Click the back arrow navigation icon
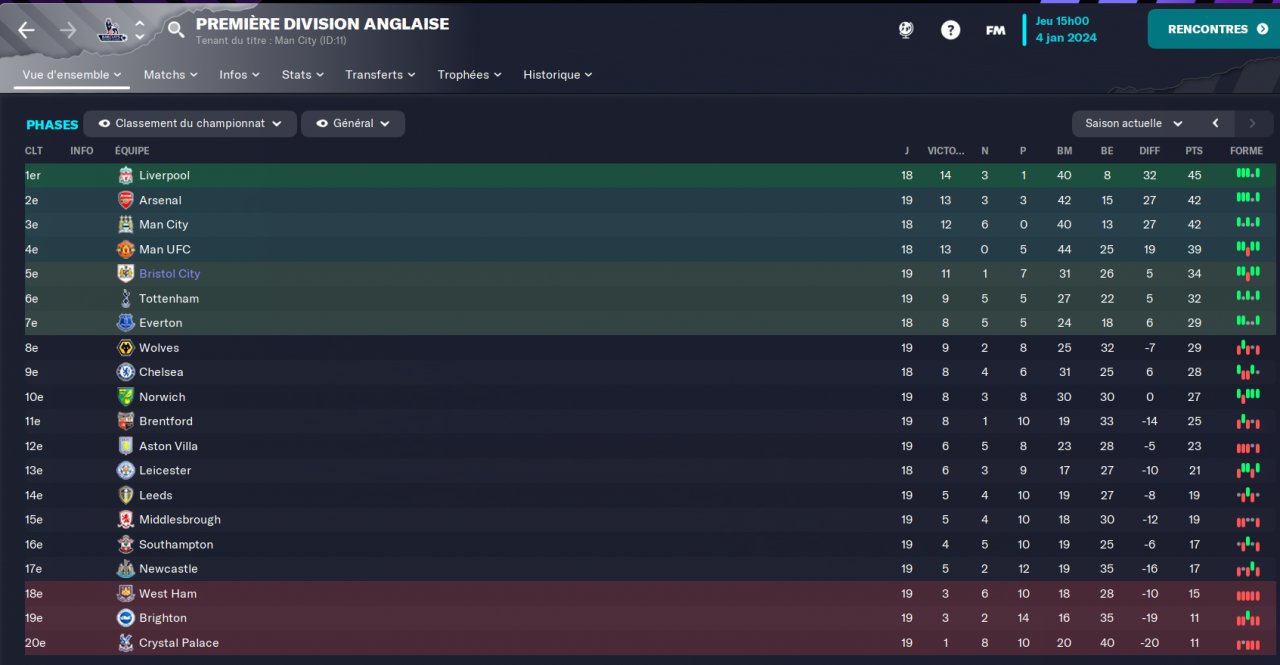This screenshot has height=665, width=1280. (26, 30)
